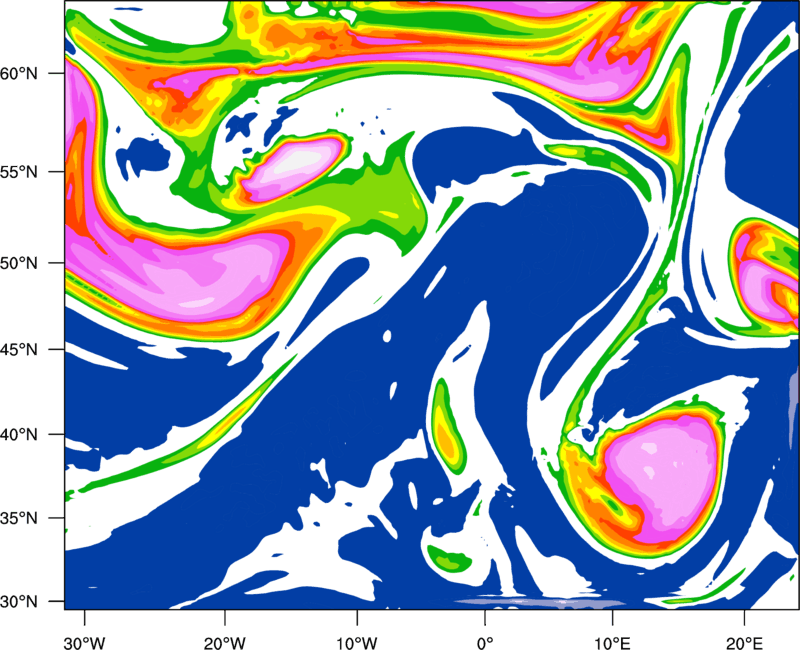The image size is (800, 650).
Task: Click the 35°N latitude label
Action: [19, 519]
